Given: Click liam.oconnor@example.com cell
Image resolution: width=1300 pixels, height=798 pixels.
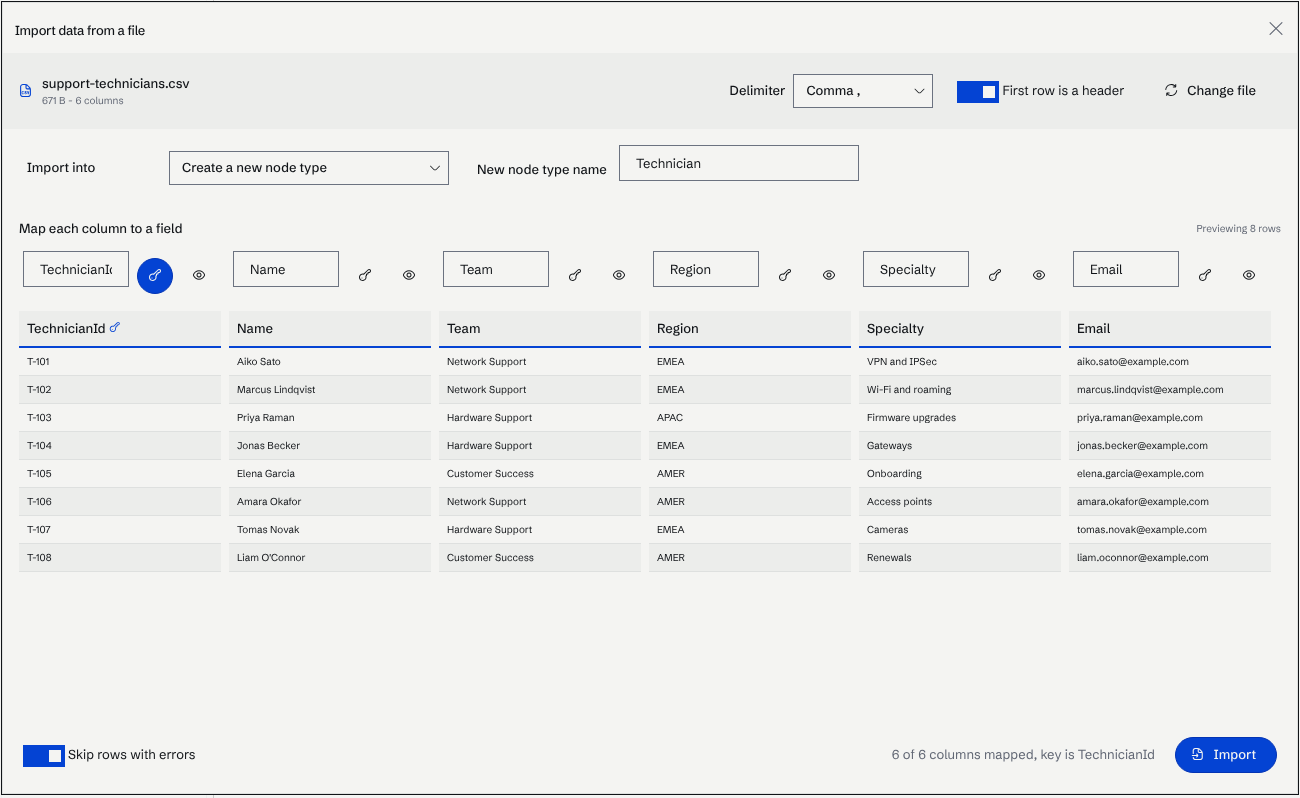Looking at the screenshot, I should (1170, 558).
